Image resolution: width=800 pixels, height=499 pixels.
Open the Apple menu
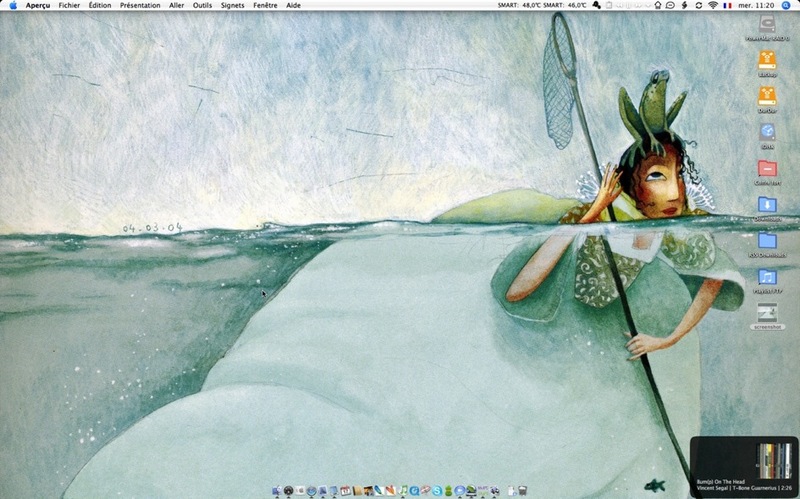(x=13, y=5)
